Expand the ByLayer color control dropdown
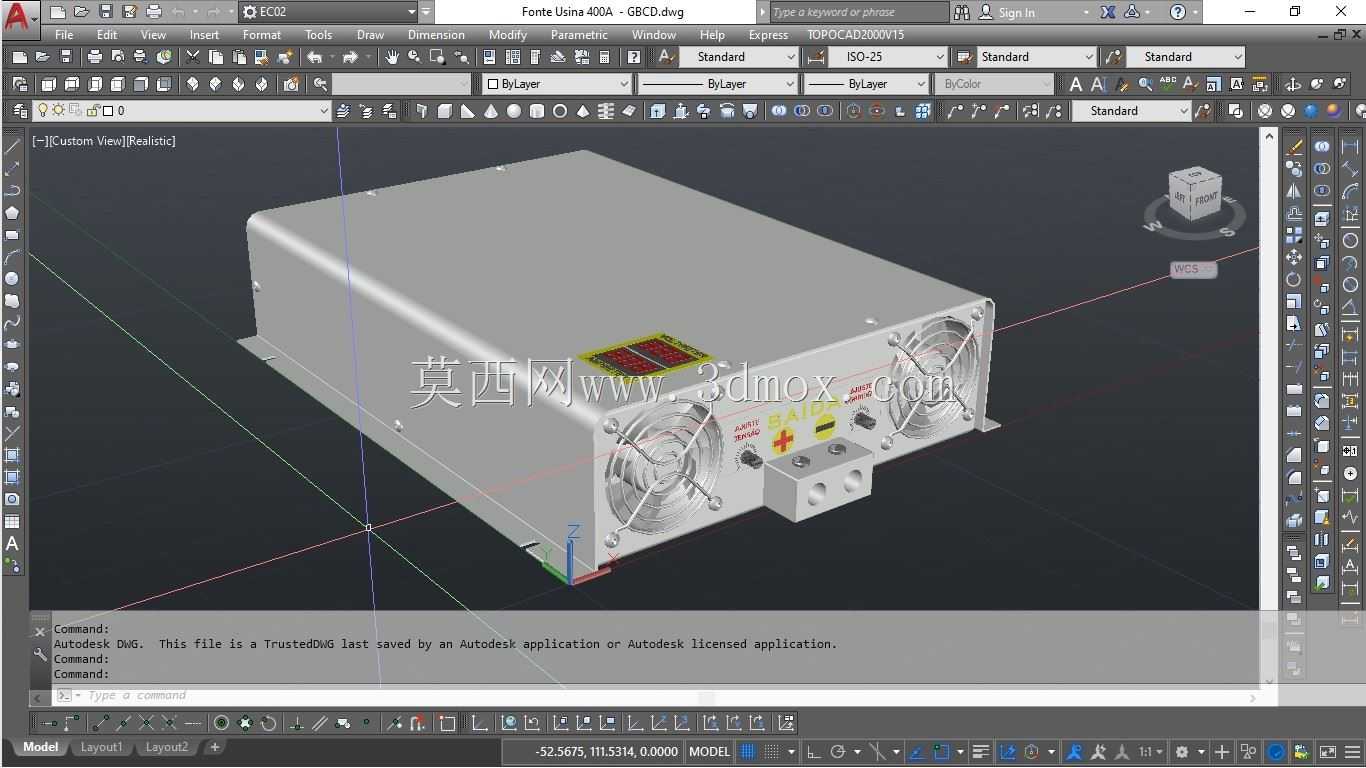Viewport: 1366px width, 768px height. point(557,84)
